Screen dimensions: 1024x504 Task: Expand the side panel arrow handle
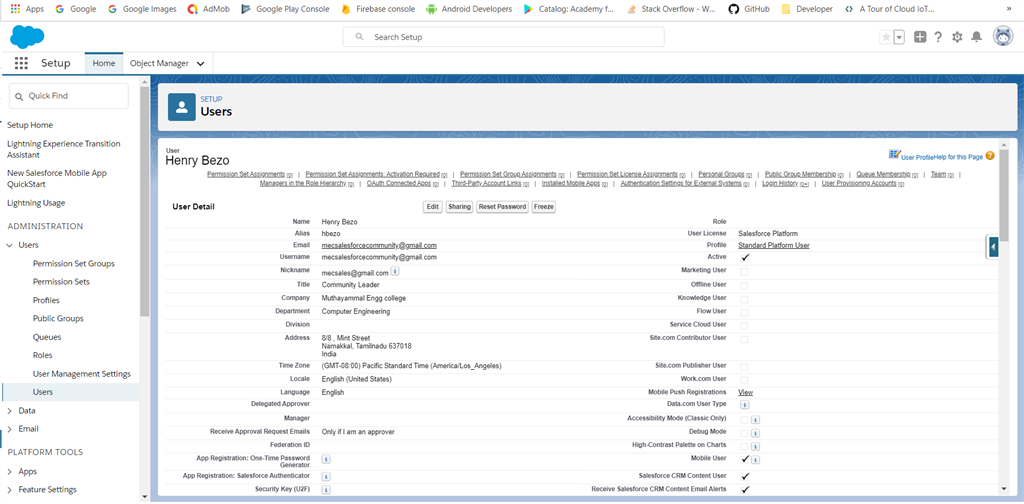pos(993,246)
